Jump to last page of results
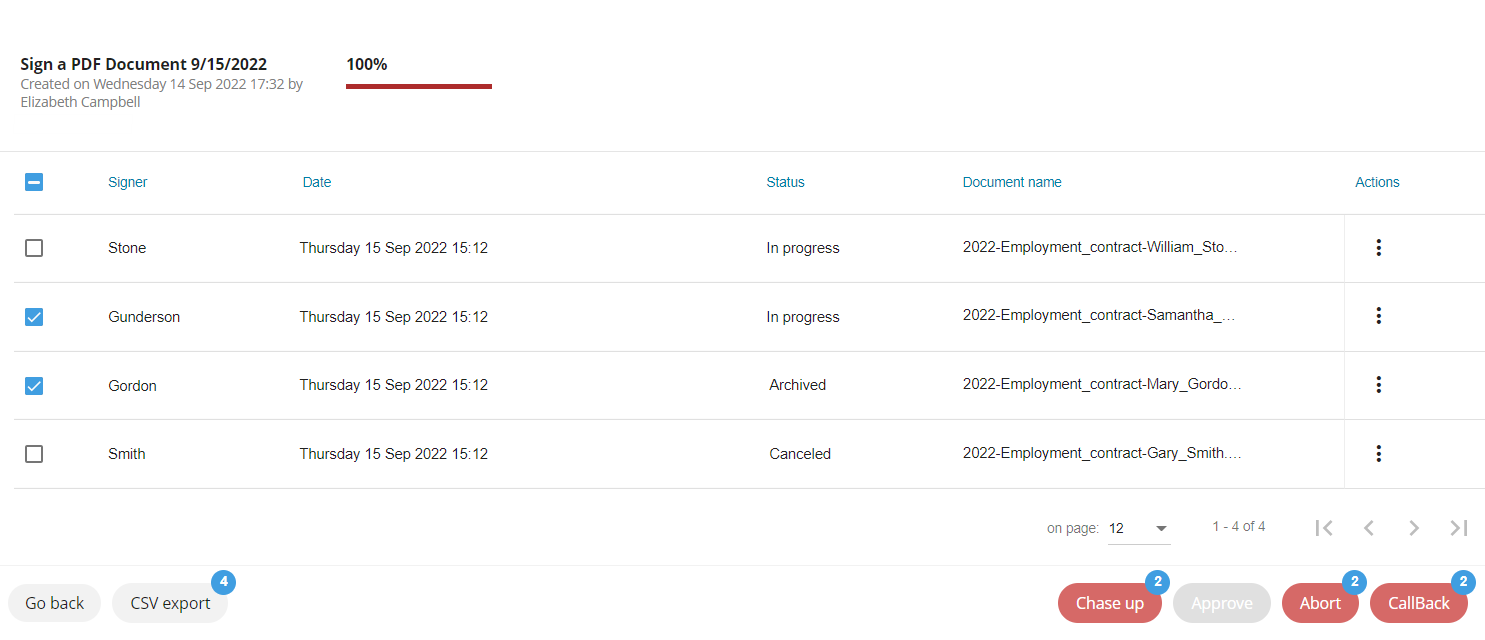Viewport: 1485px width, 640px height. pos(1459,528)
